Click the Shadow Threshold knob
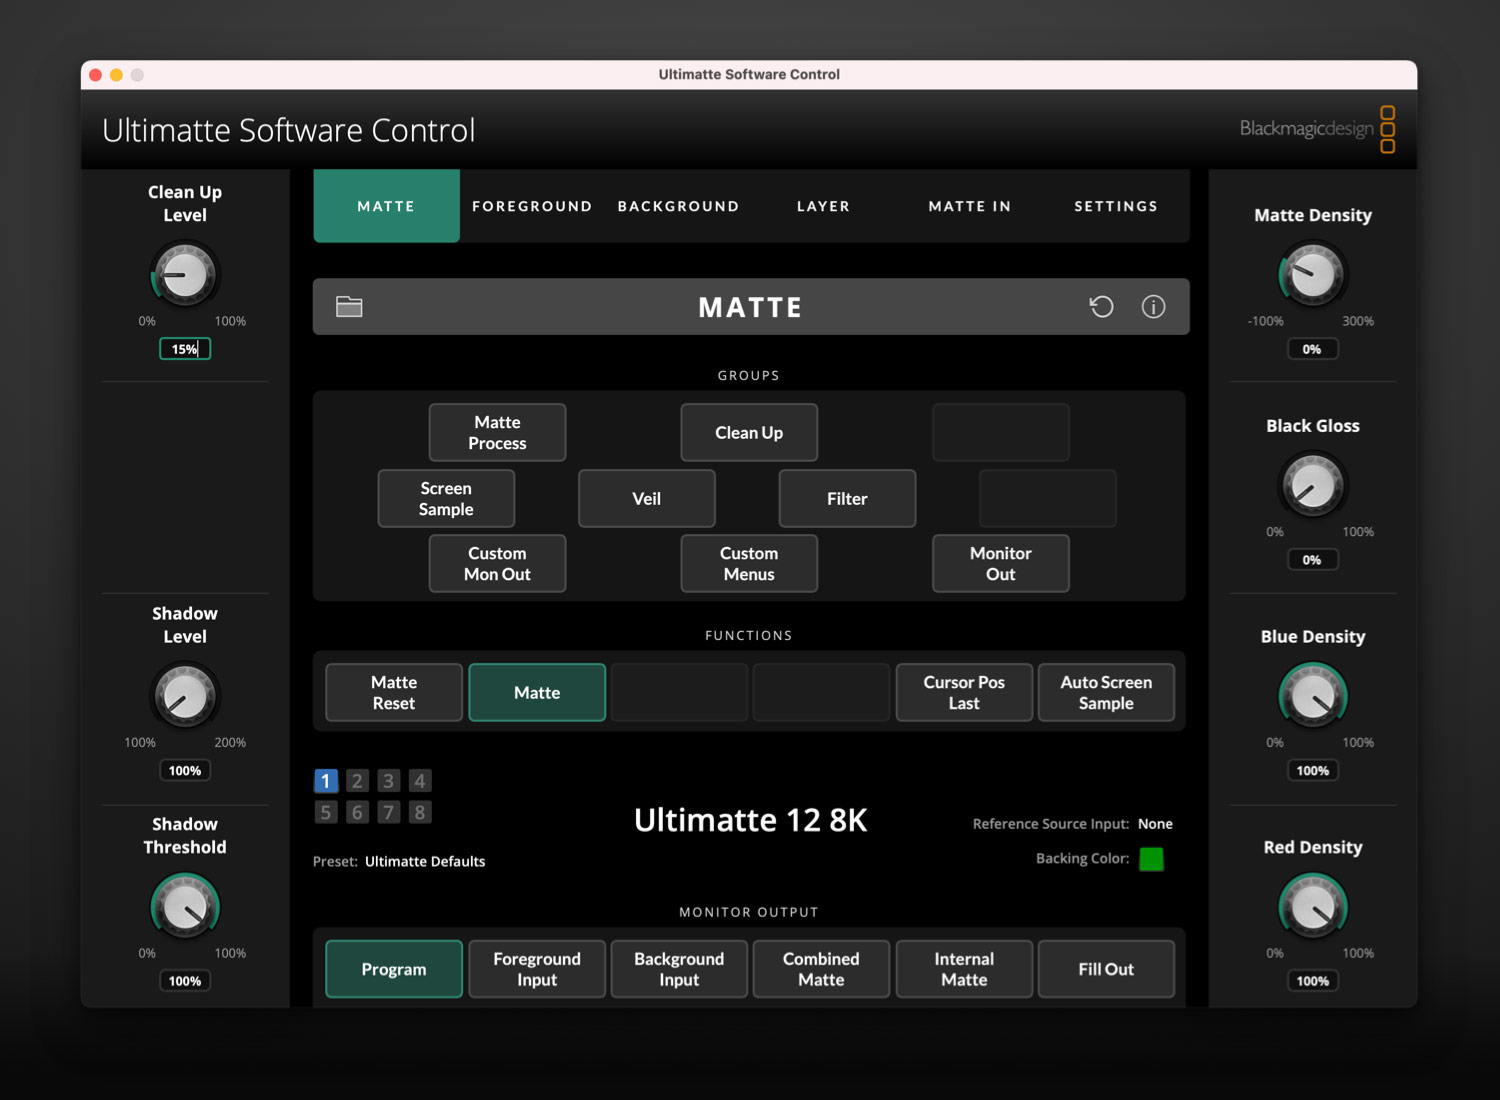This screenshot has height=1100, width=1500. click(185, 907)
